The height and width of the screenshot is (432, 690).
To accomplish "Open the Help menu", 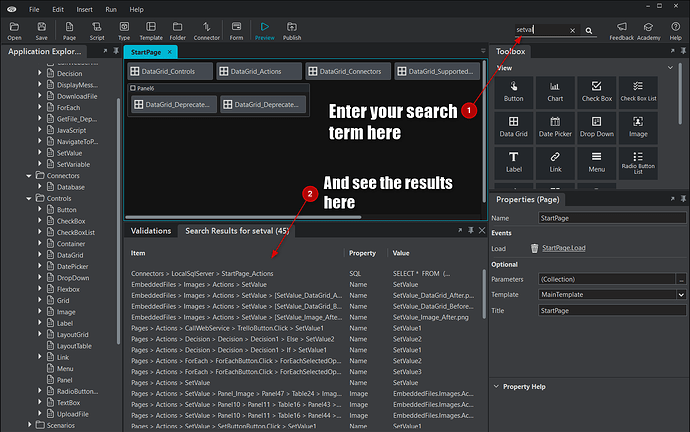I will [136, 9].
